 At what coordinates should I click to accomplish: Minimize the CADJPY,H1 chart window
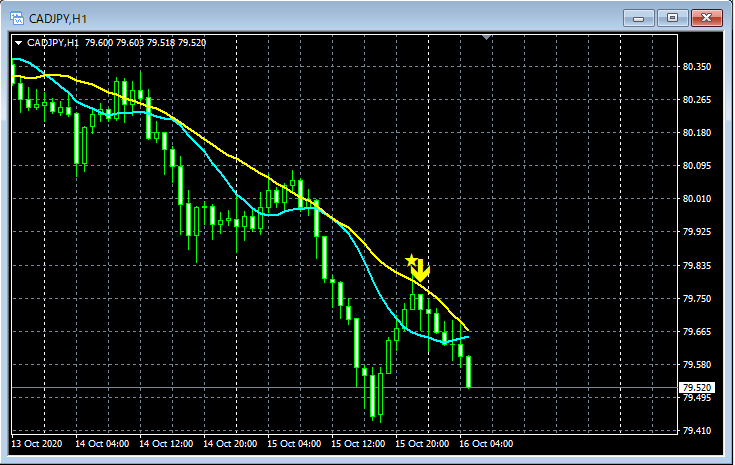(638, 18)
